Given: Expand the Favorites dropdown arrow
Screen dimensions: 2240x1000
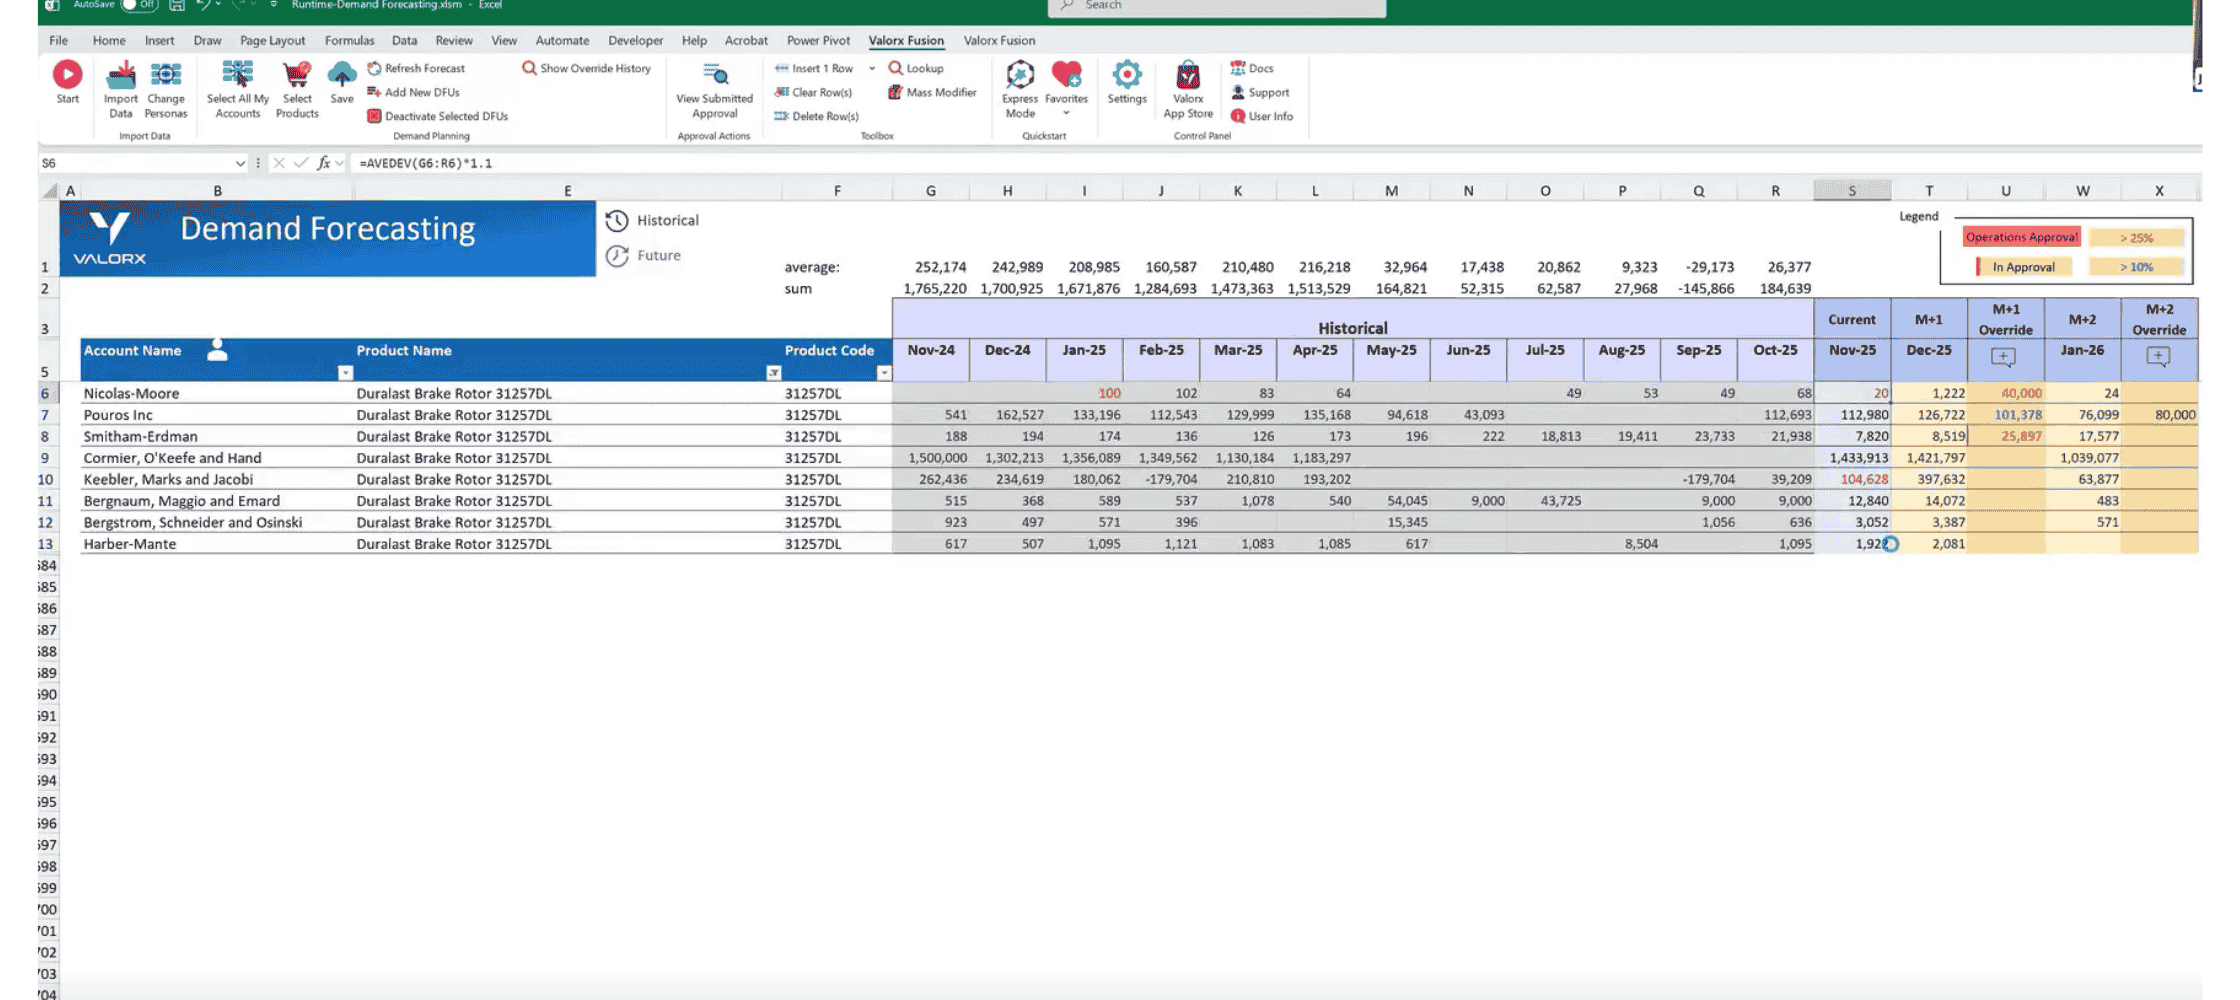Looking at the screenshot, I should [x=1066, y=114].
